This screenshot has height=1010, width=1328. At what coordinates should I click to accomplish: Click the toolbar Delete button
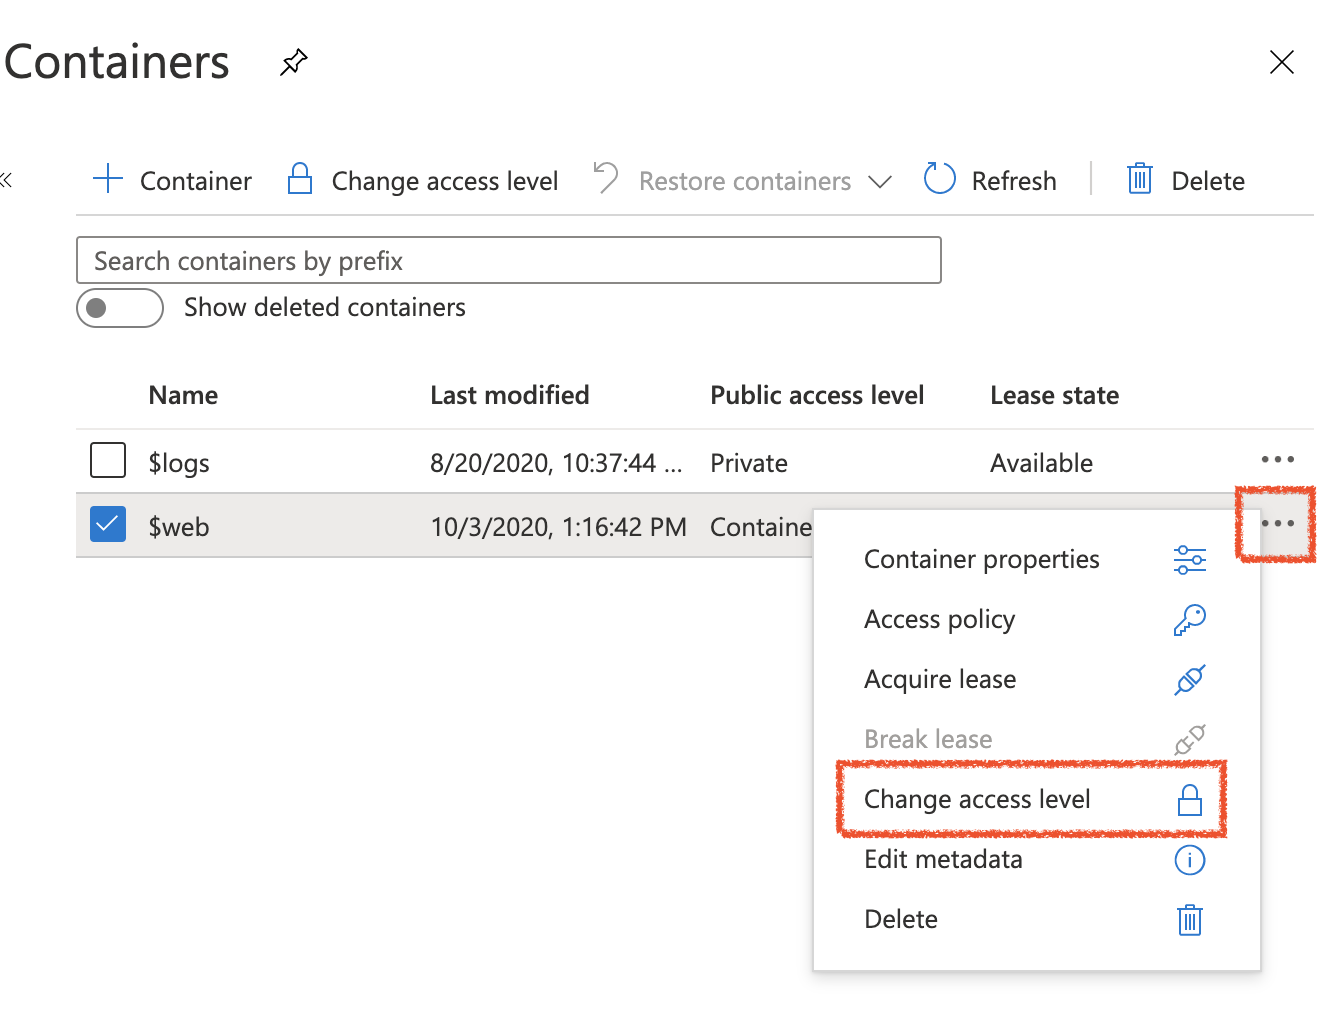coord(1185,180)
